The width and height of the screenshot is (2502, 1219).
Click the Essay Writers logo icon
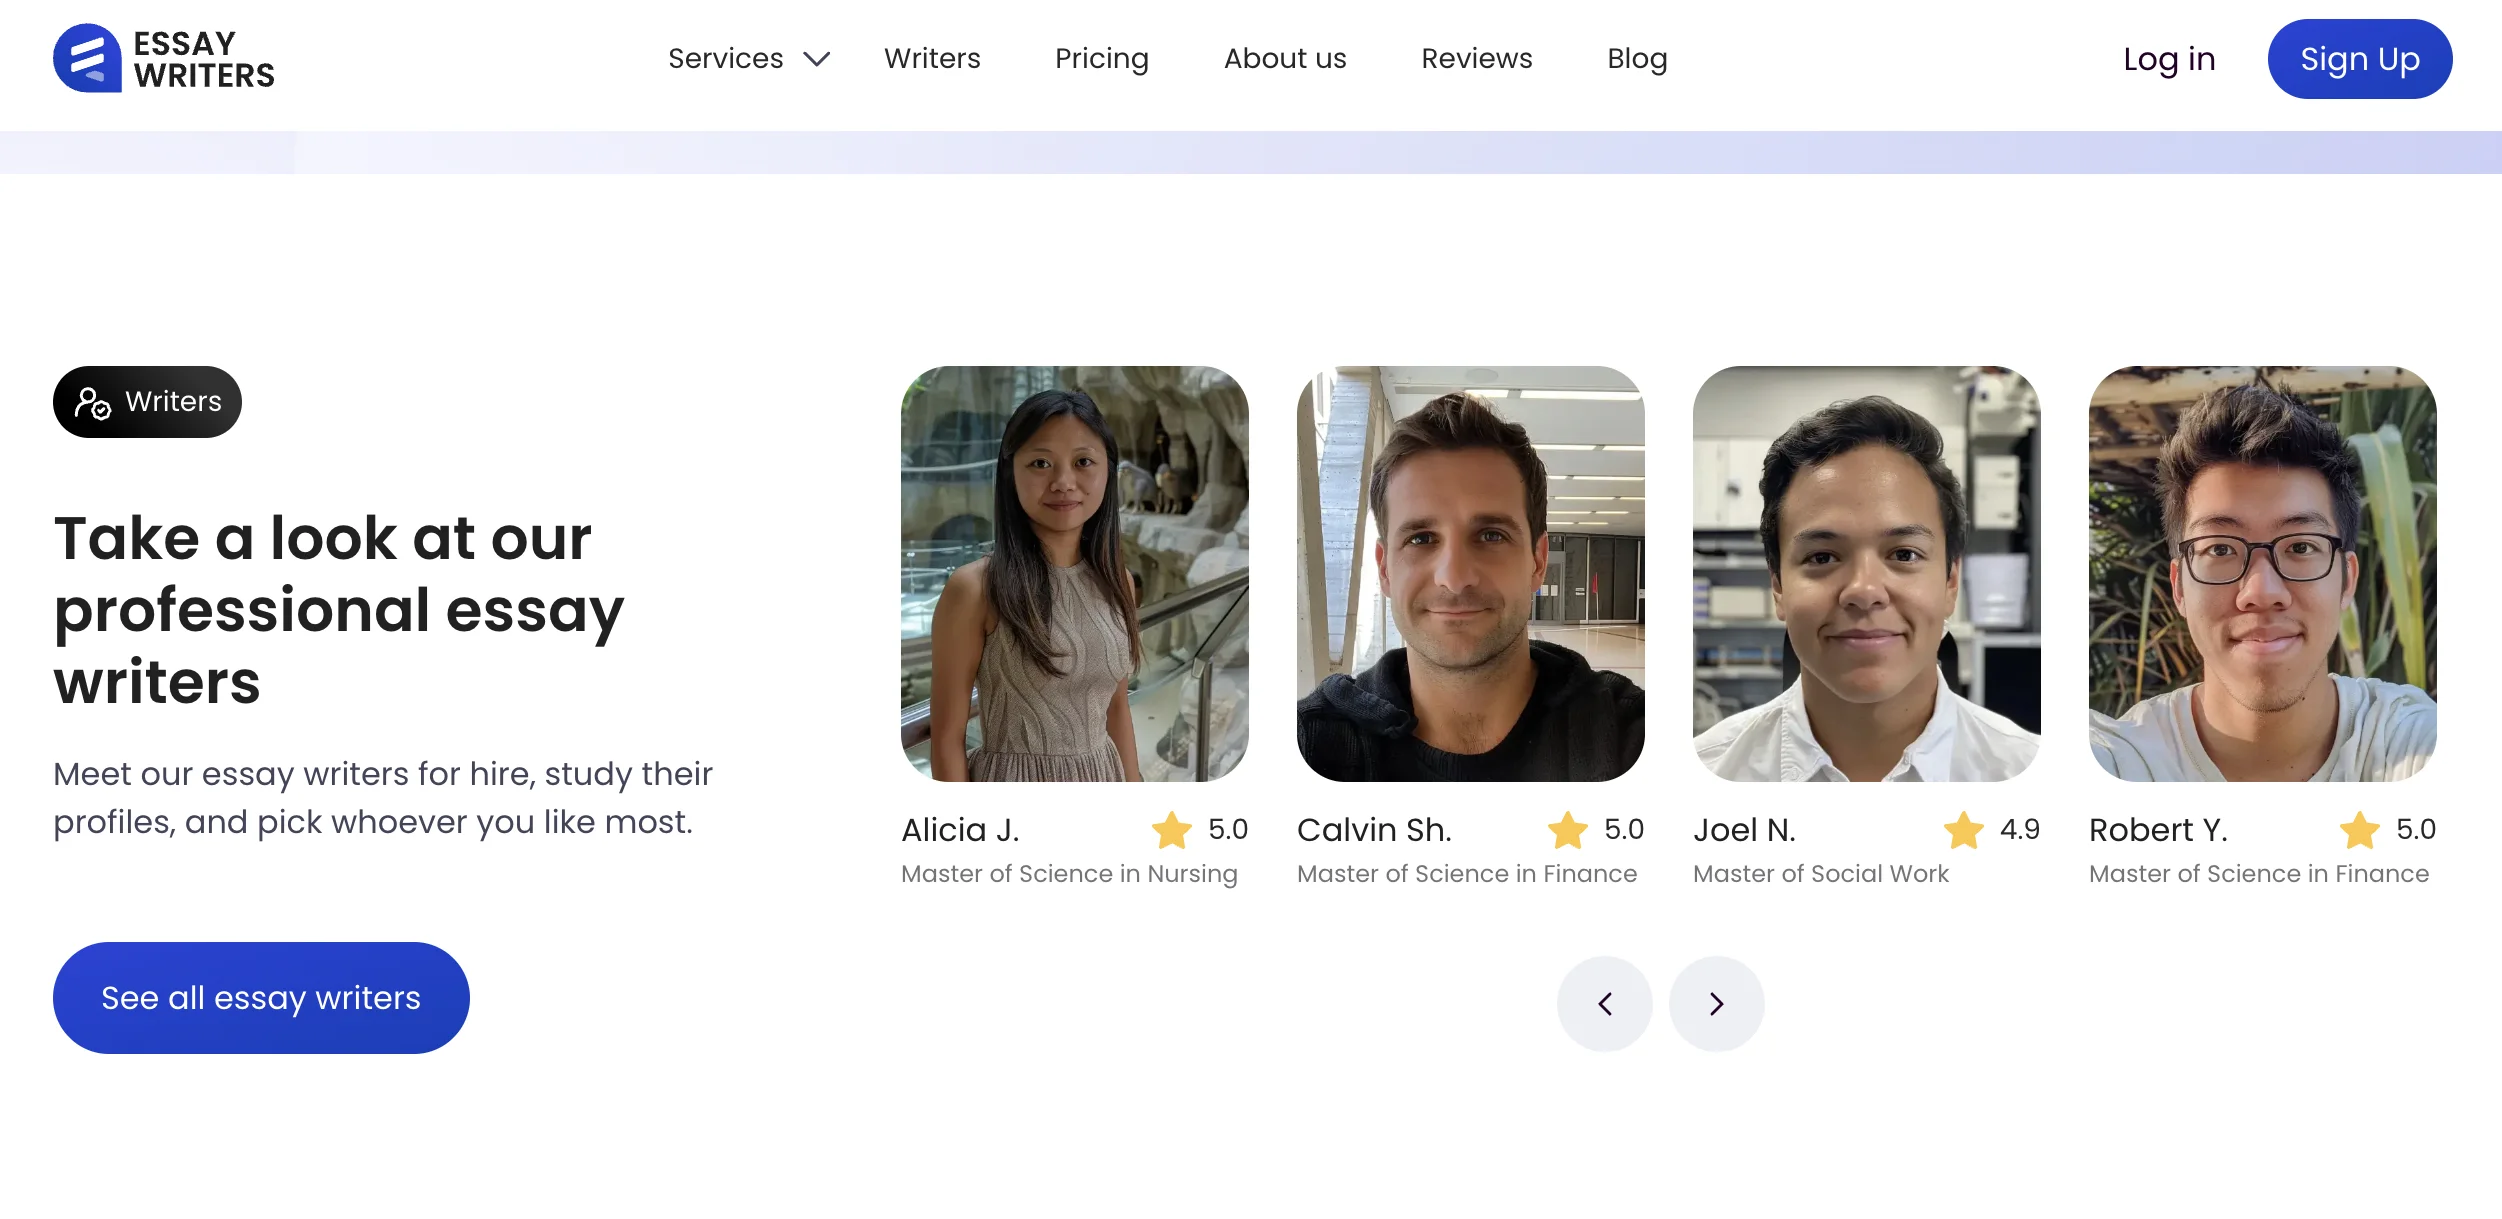(87, 59)
